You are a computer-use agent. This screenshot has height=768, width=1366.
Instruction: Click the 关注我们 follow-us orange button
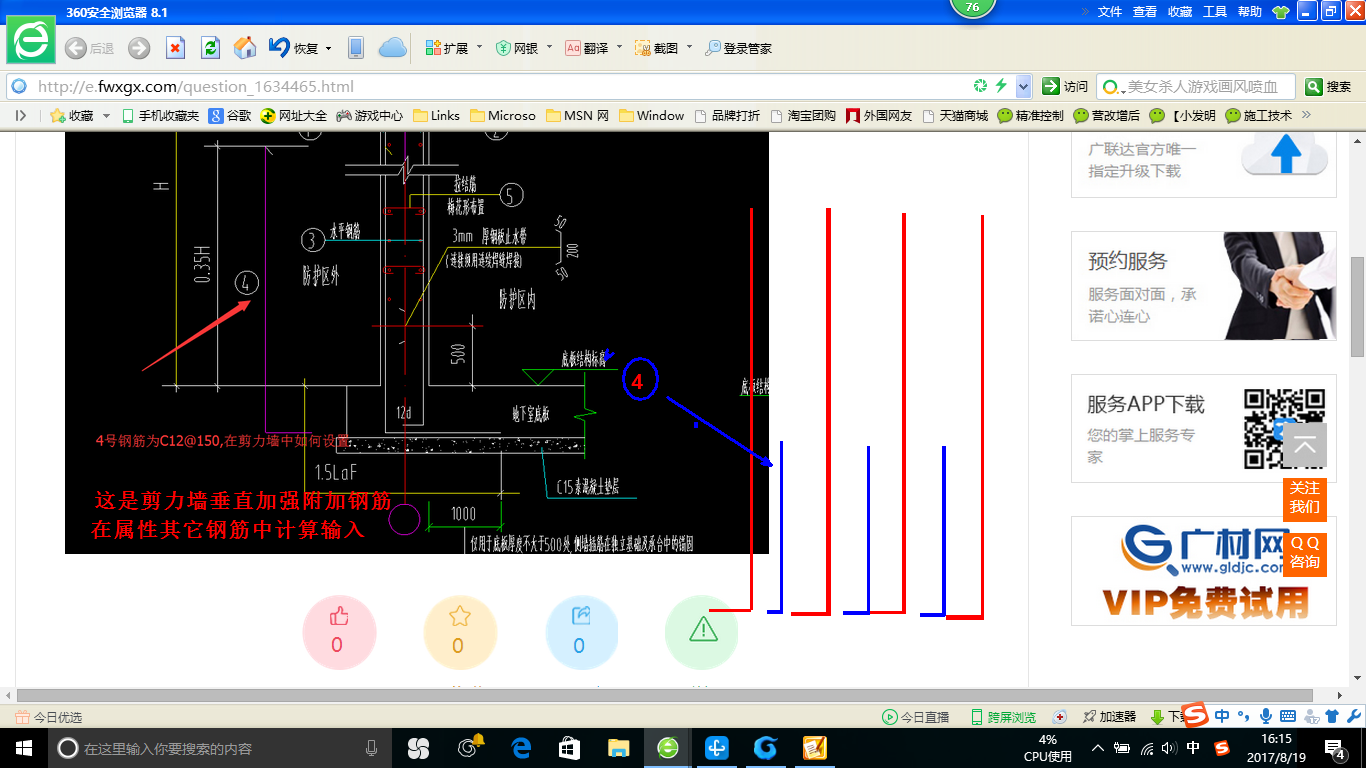click(x=1305, y=497)
